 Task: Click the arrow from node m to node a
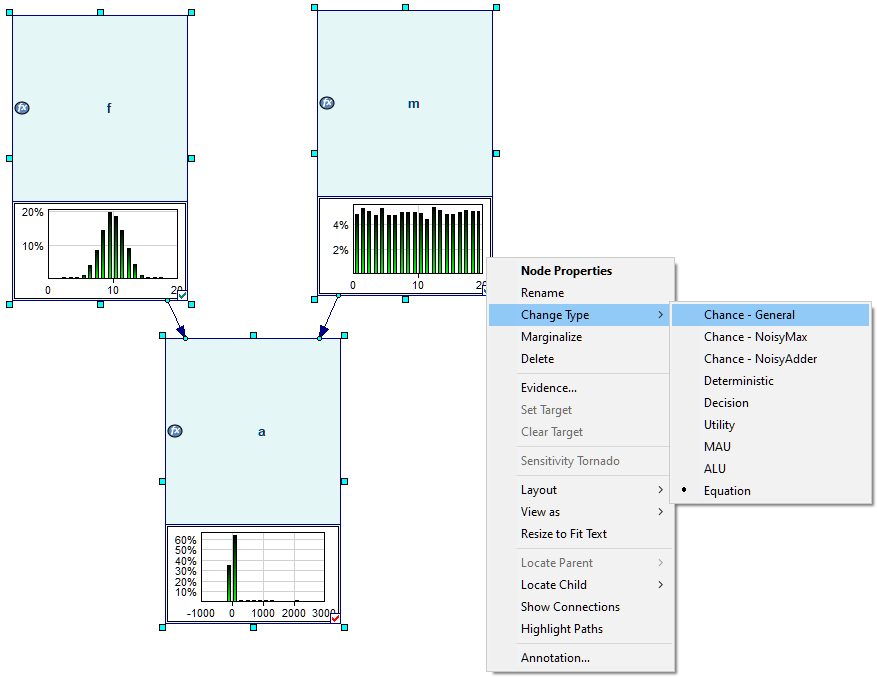(329, 316)
